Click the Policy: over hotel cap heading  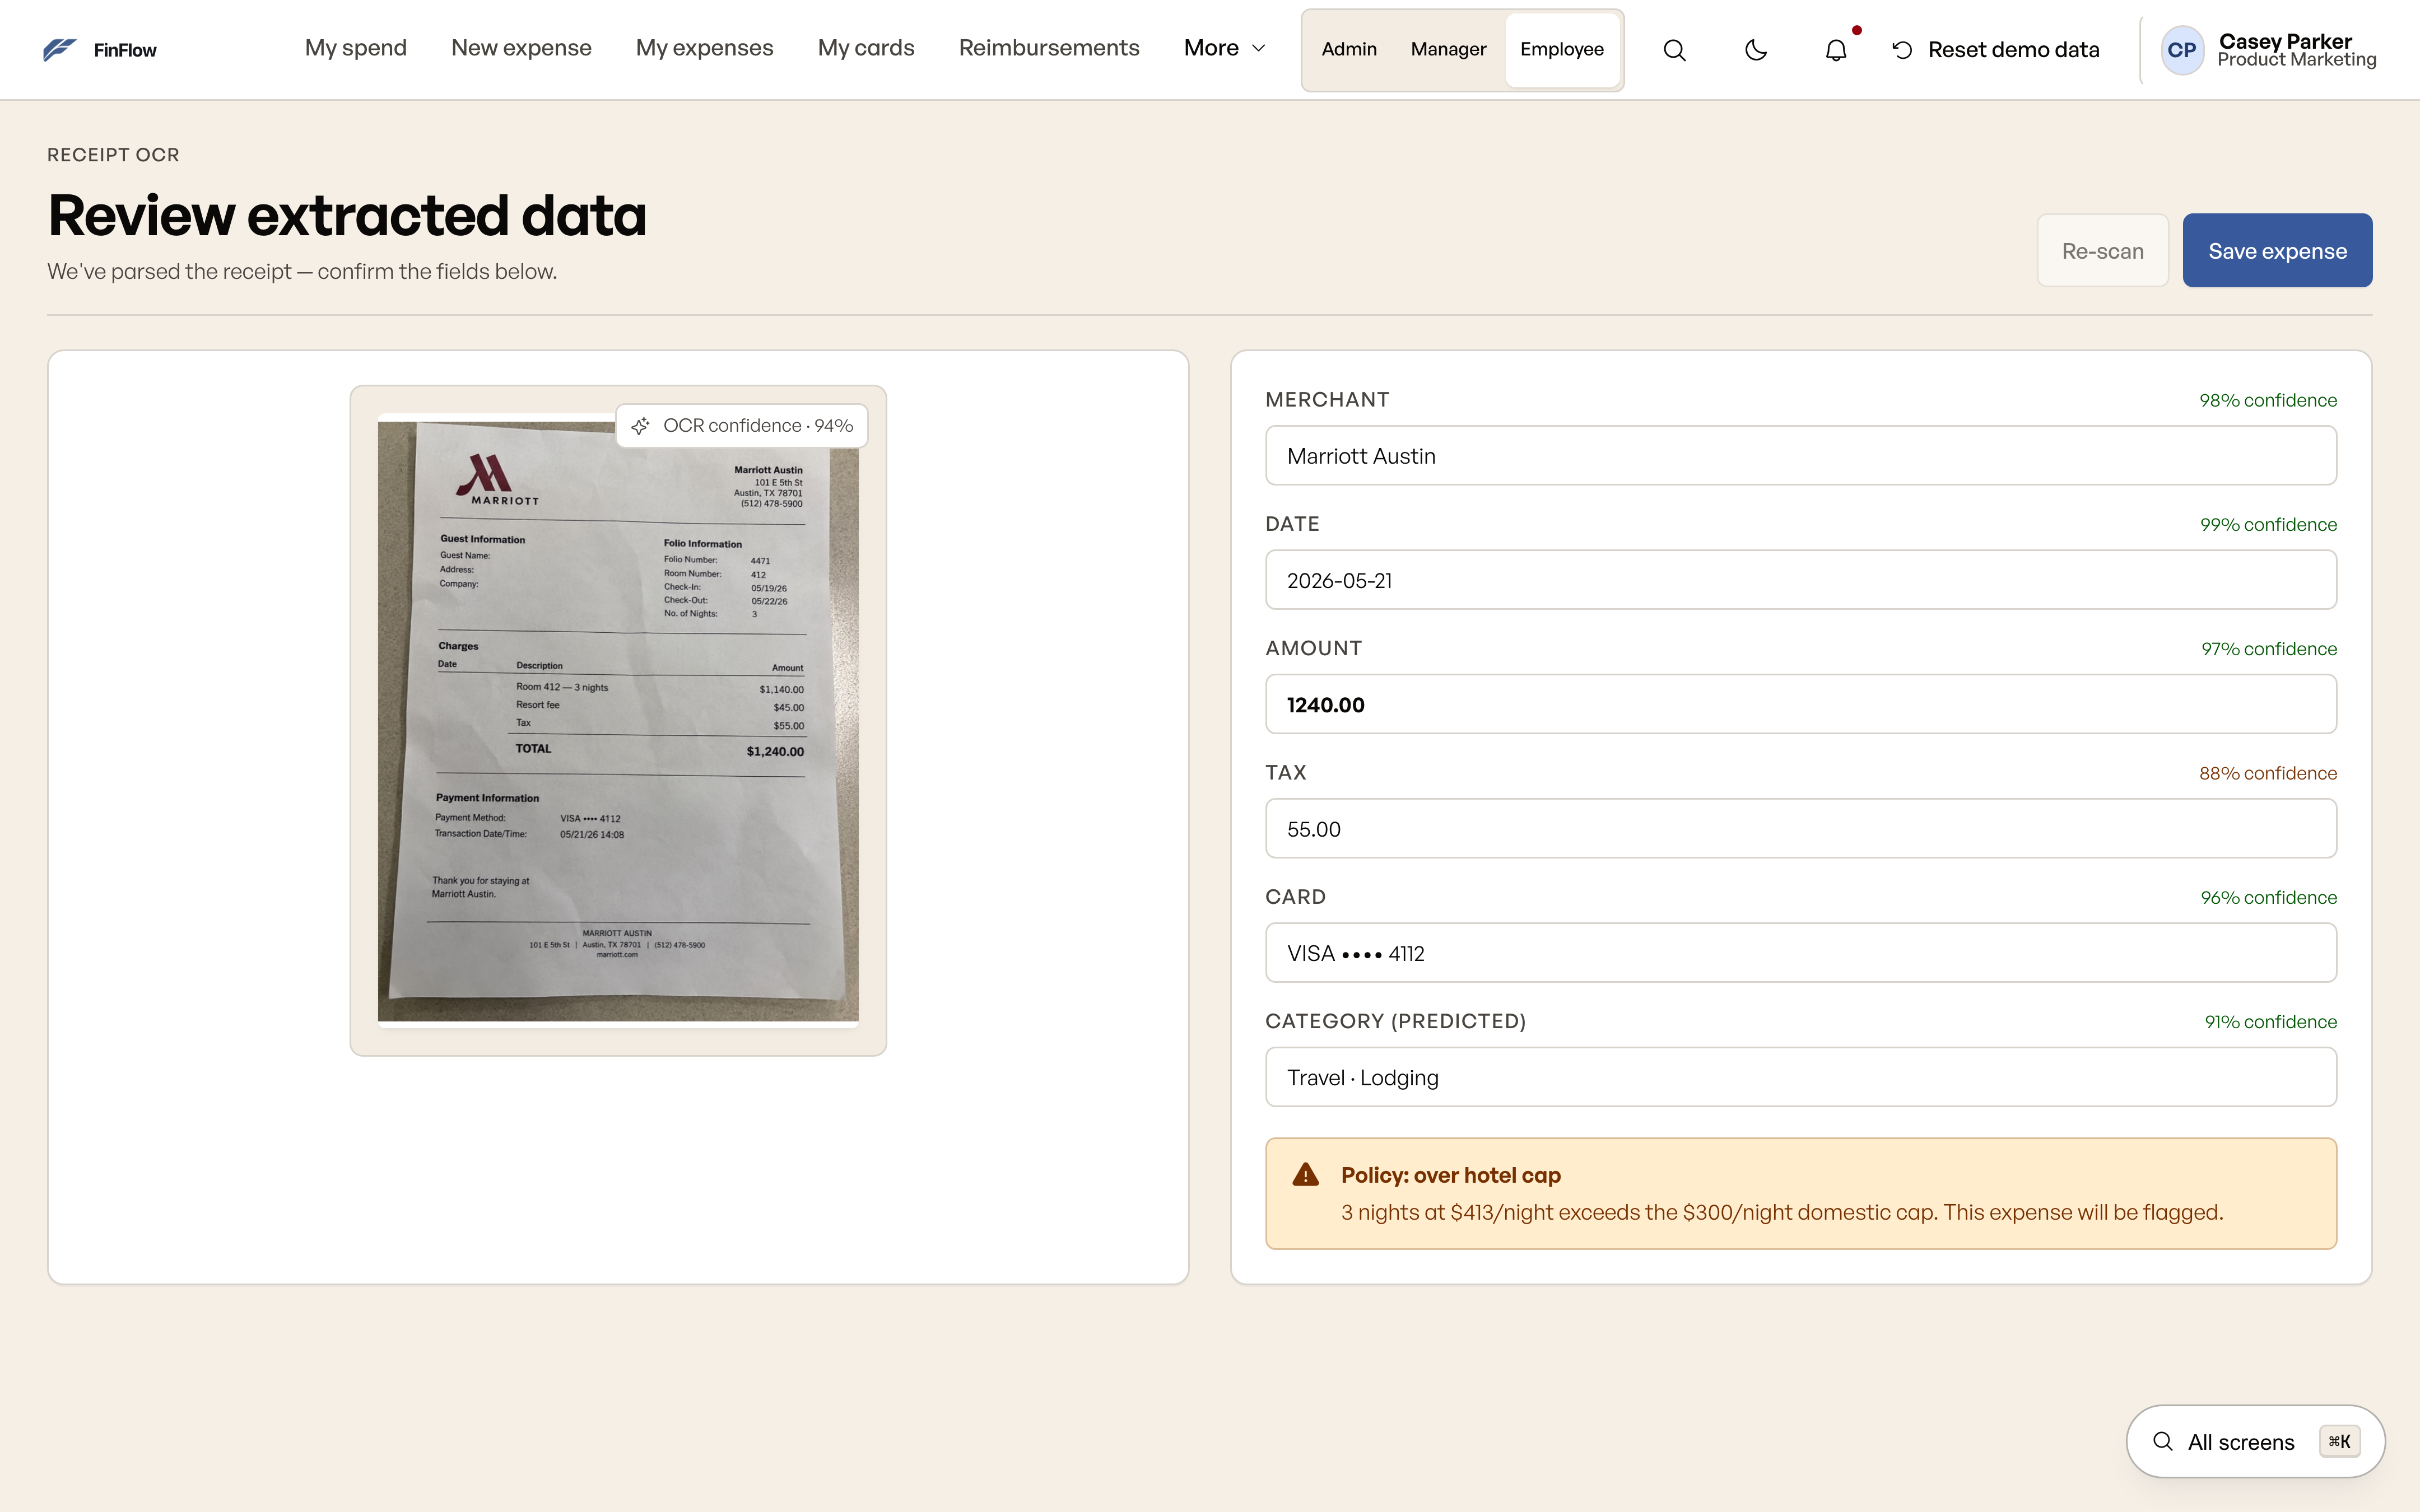pos(1451,1176)
